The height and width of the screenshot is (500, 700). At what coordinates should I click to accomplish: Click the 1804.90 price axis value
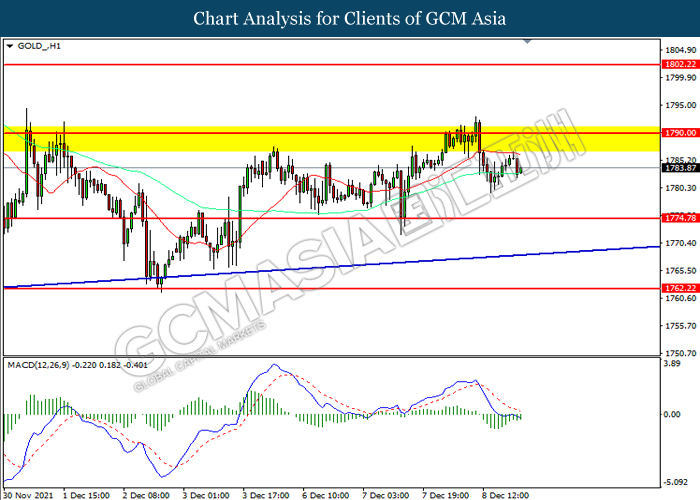[x=680, y=50]
